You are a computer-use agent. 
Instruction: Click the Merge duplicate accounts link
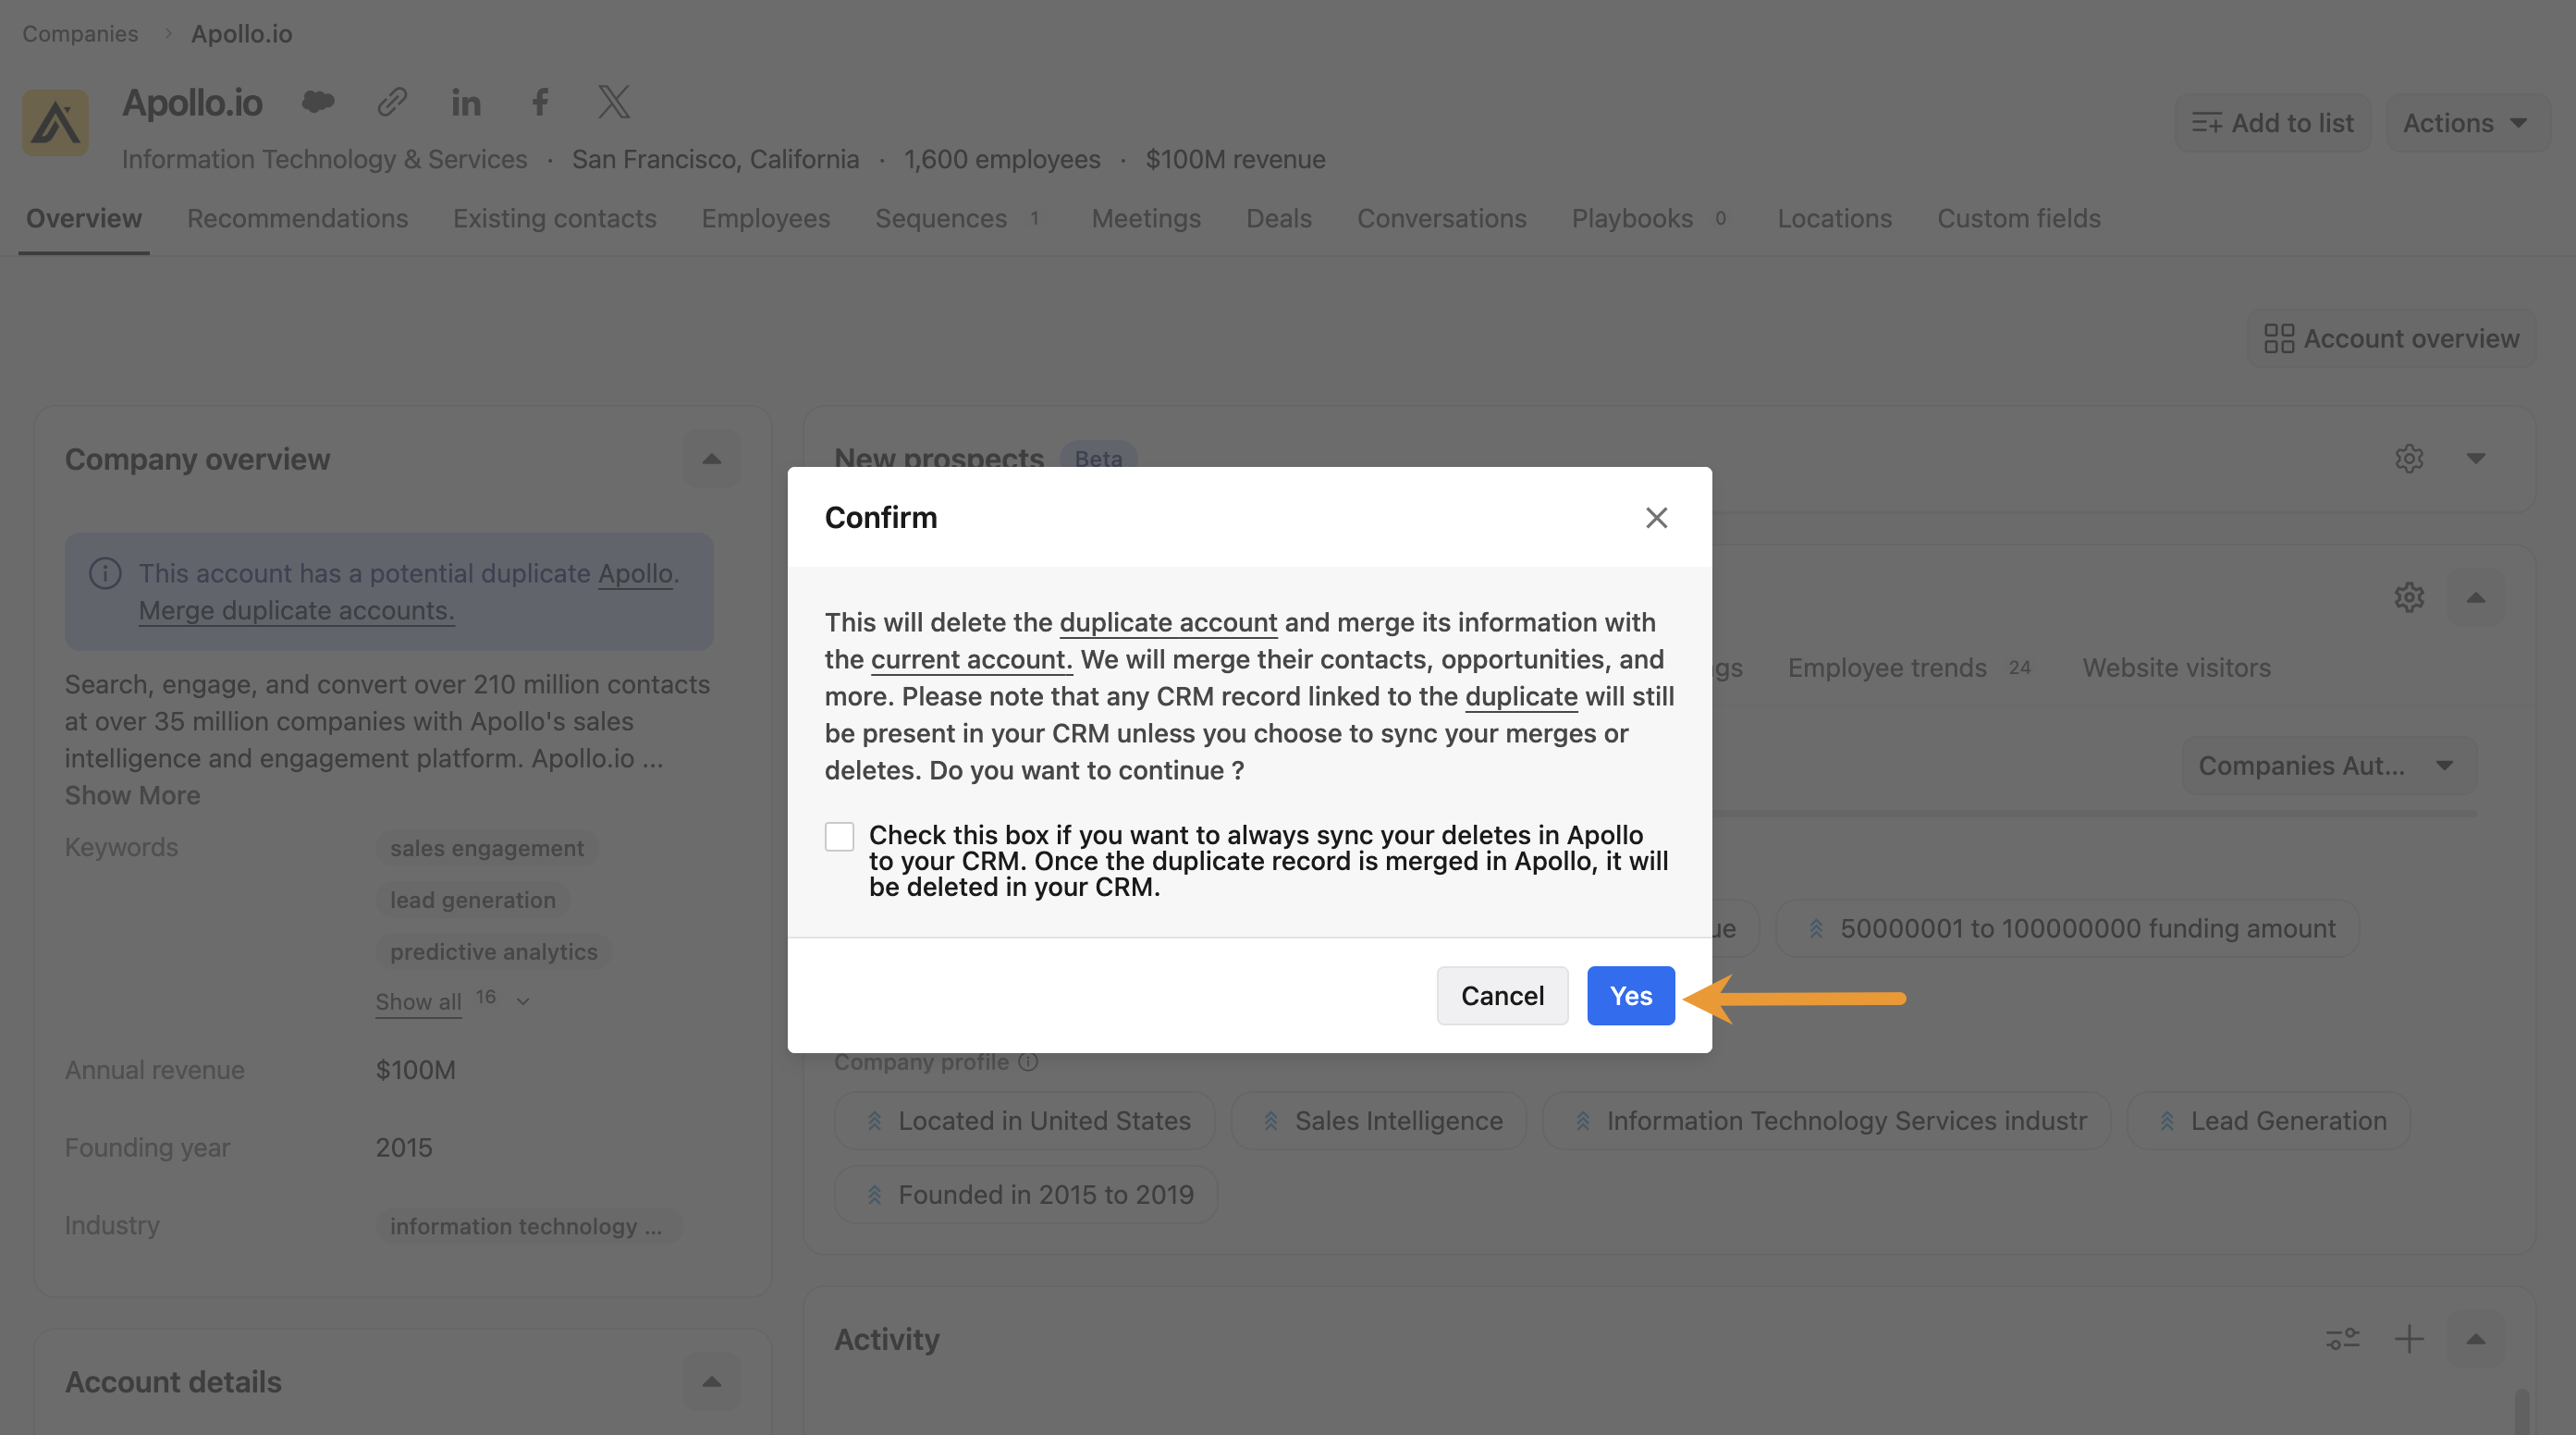pyautogui.click(x=296, y=610)
